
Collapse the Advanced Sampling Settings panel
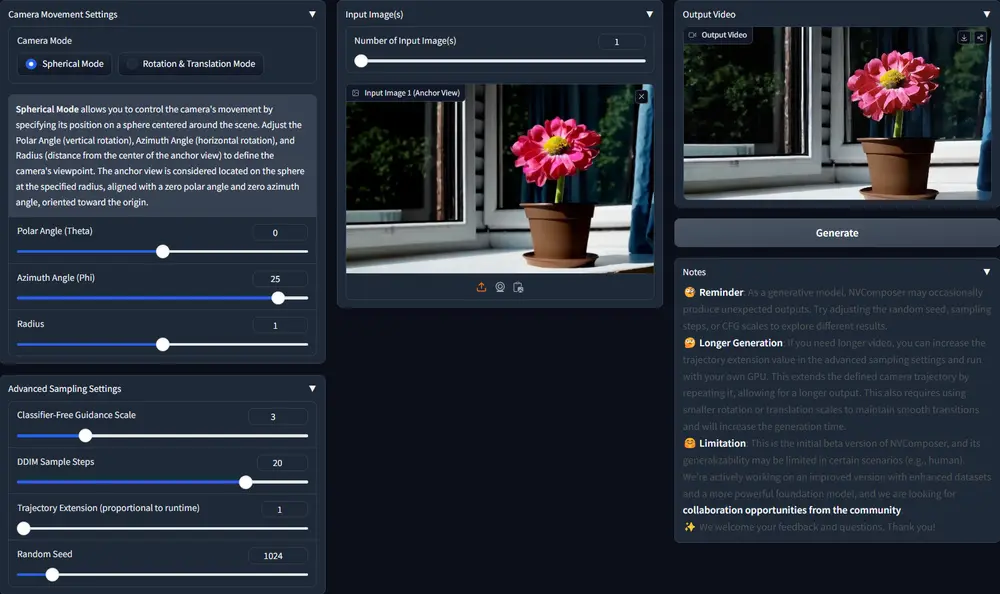(x=312, y=389)
